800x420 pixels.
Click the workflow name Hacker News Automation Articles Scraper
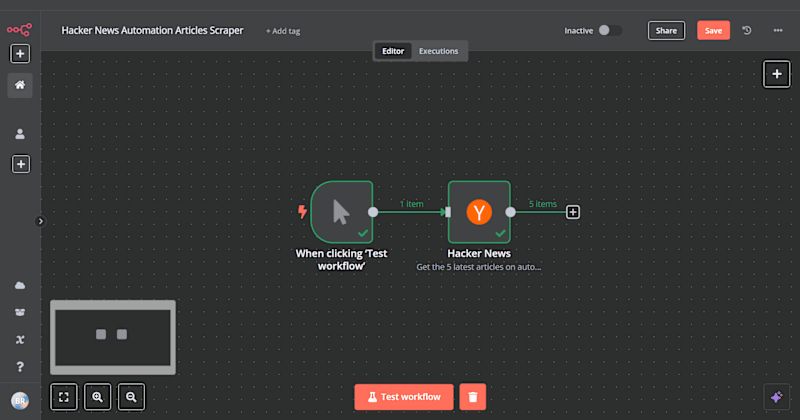click(x=152, y=31)
